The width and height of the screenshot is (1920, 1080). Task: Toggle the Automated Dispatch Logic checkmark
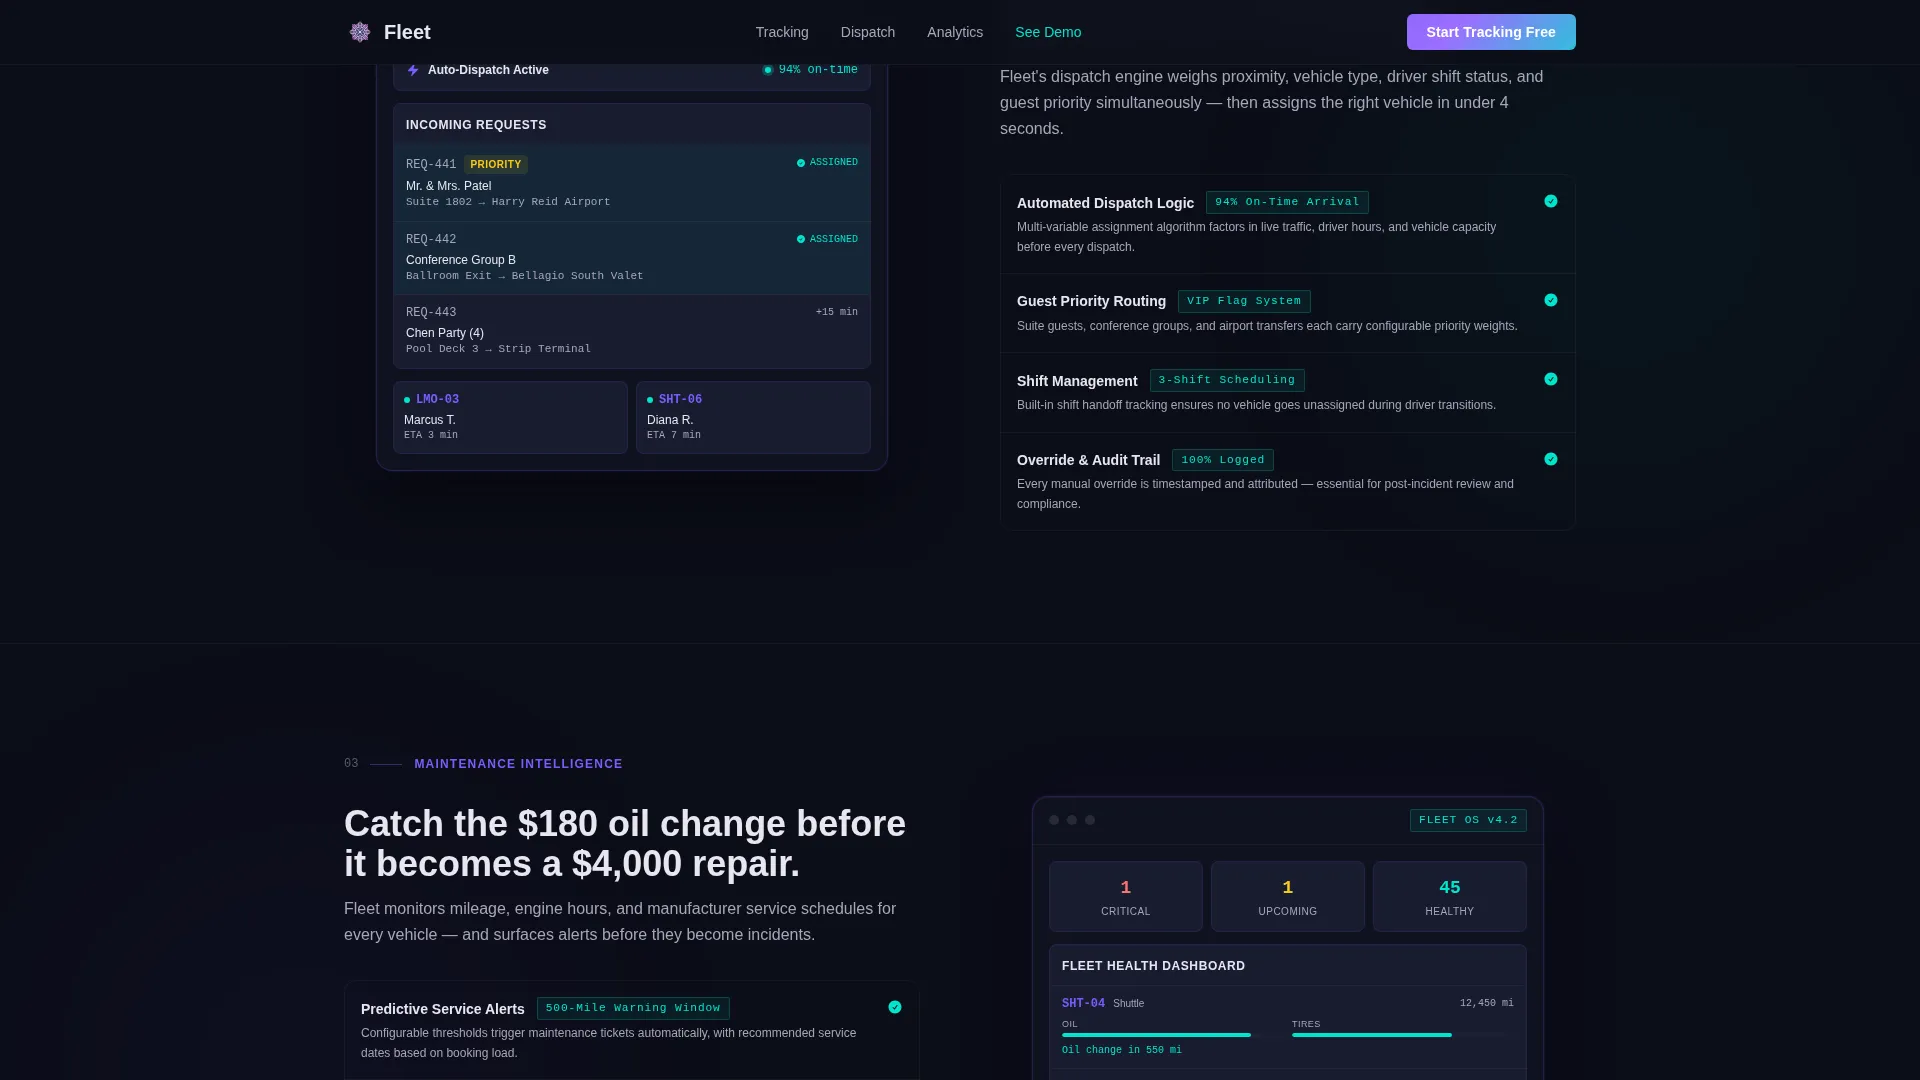coord(1551,201)
